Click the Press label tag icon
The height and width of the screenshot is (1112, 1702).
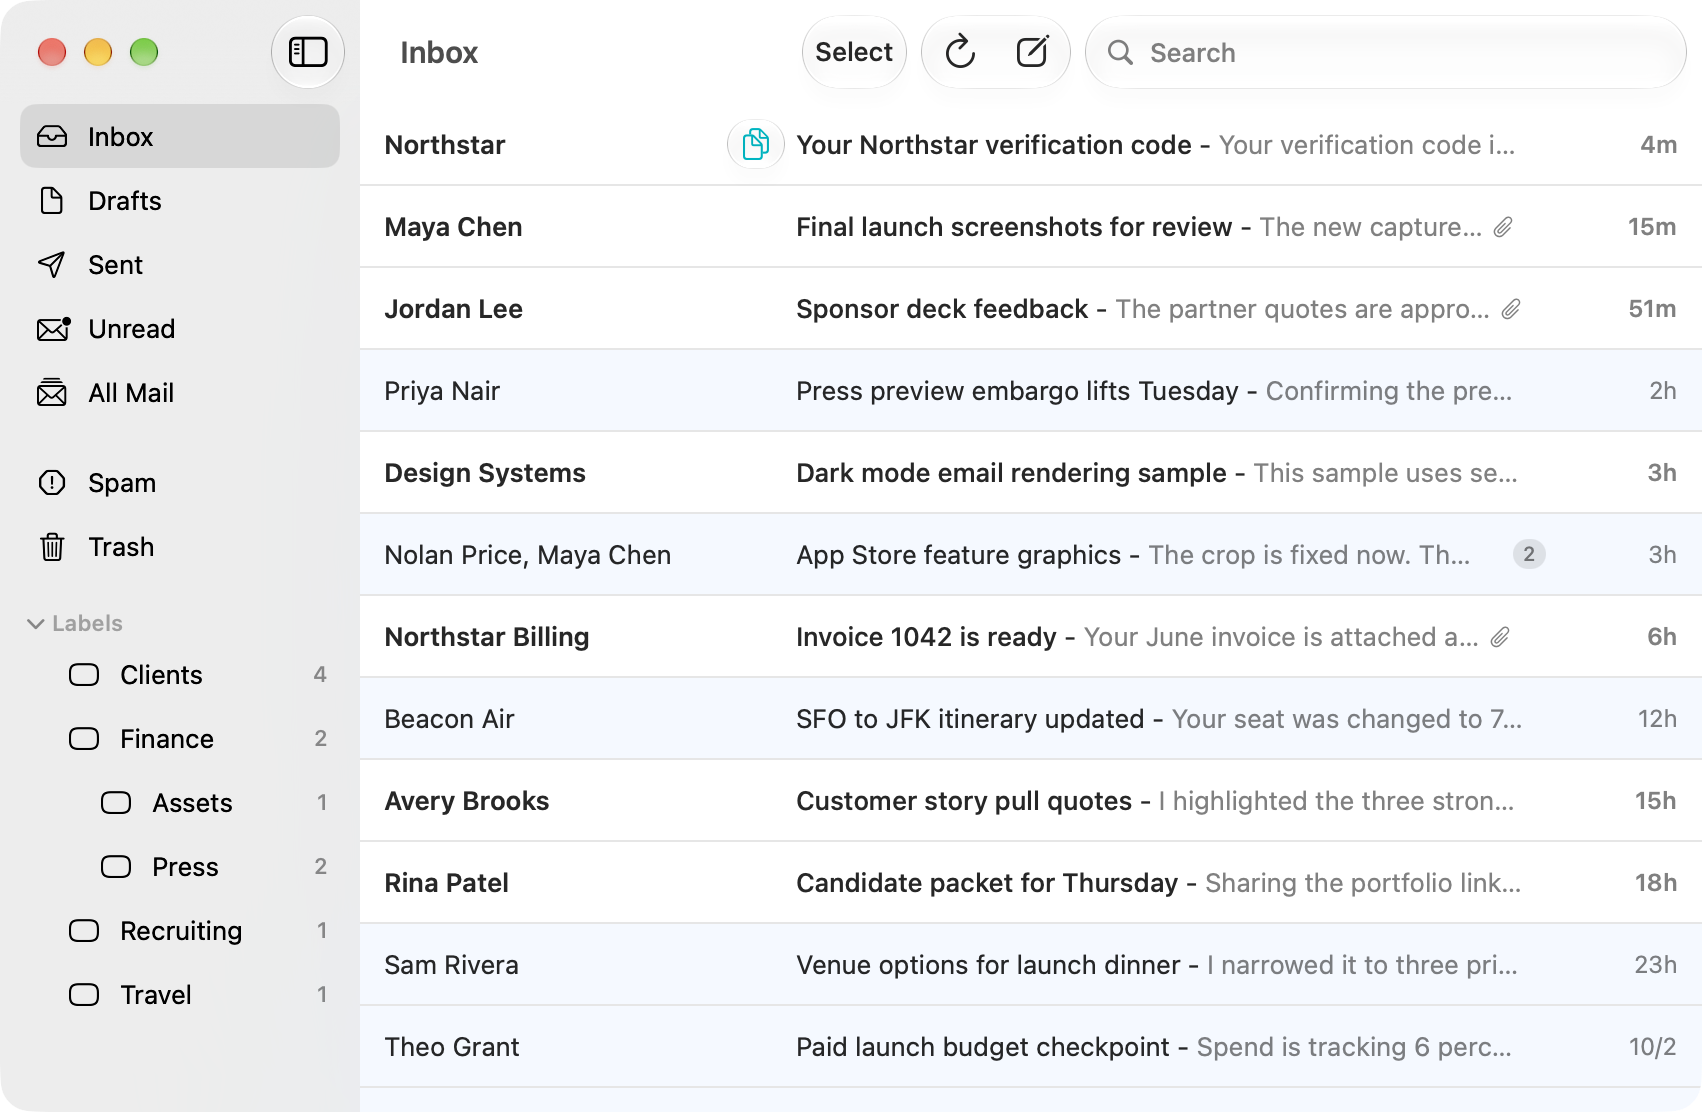click(116, 867)
